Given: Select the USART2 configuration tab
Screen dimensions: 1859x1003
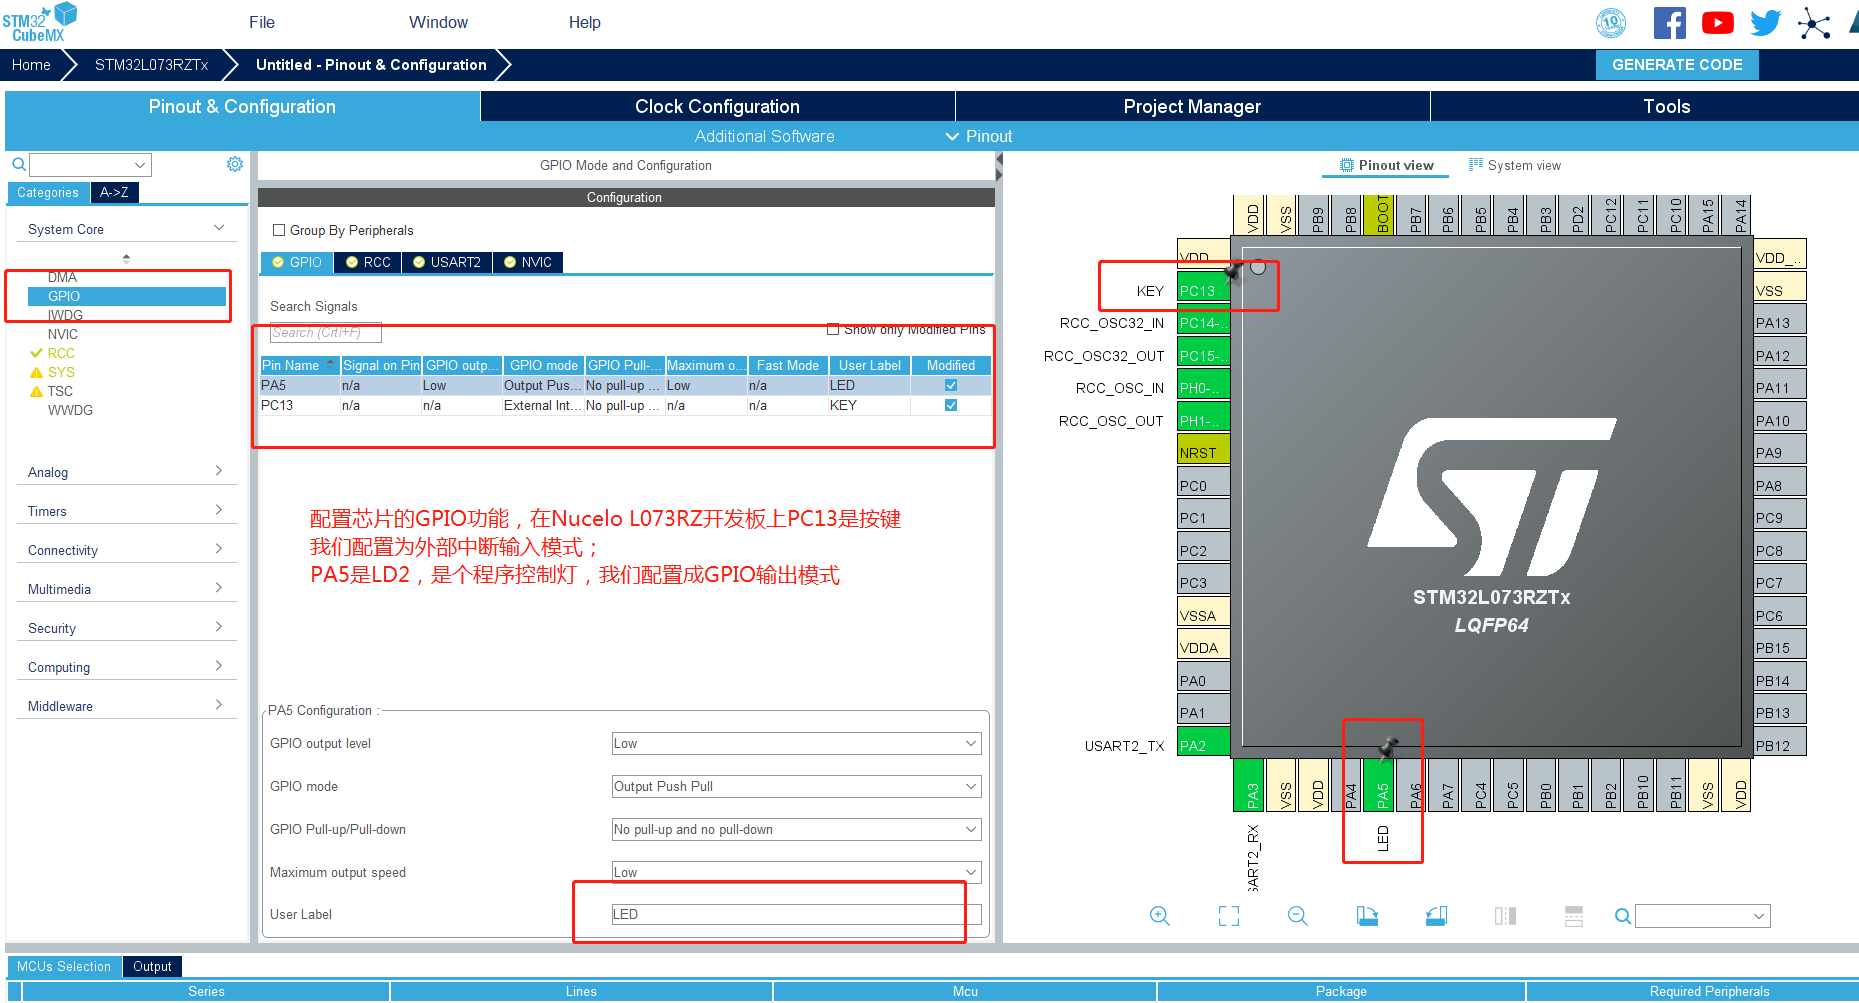Looking at the screenshot, I should pyautogui.click(x=447, y=262).
